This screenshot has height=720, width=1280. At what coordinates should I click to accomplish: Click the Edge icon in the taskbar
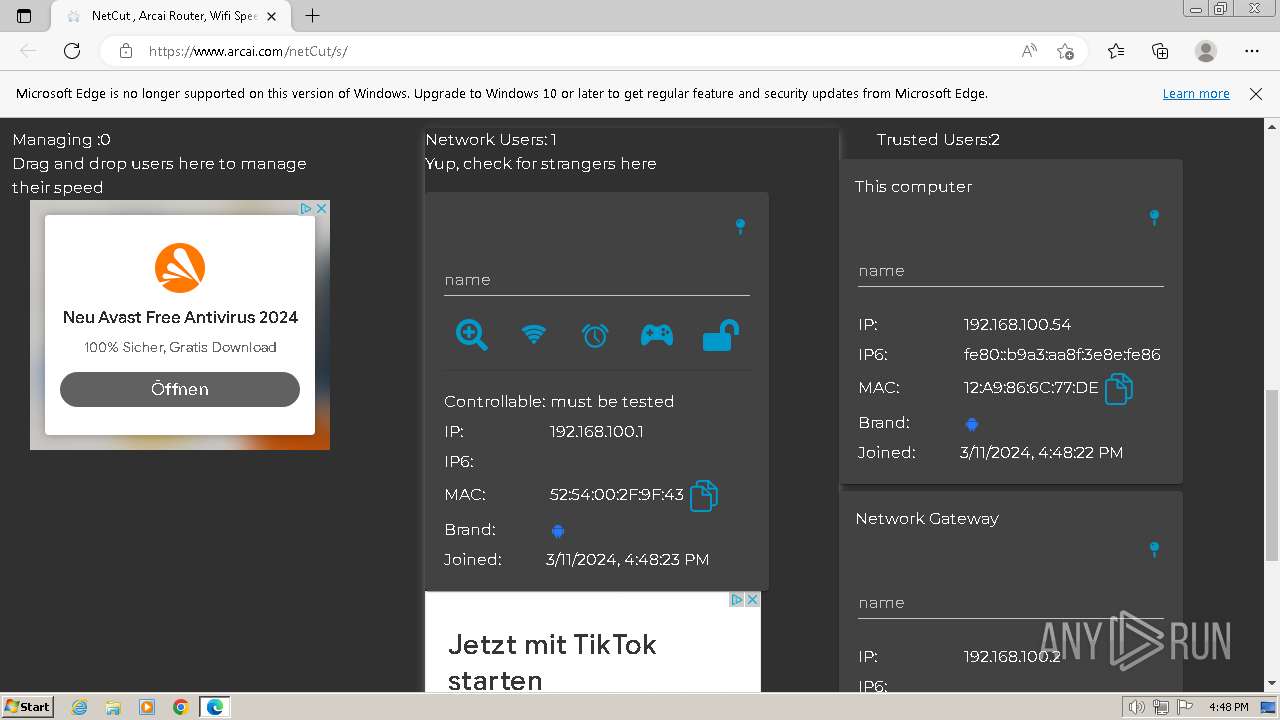[x=215, y=707]
